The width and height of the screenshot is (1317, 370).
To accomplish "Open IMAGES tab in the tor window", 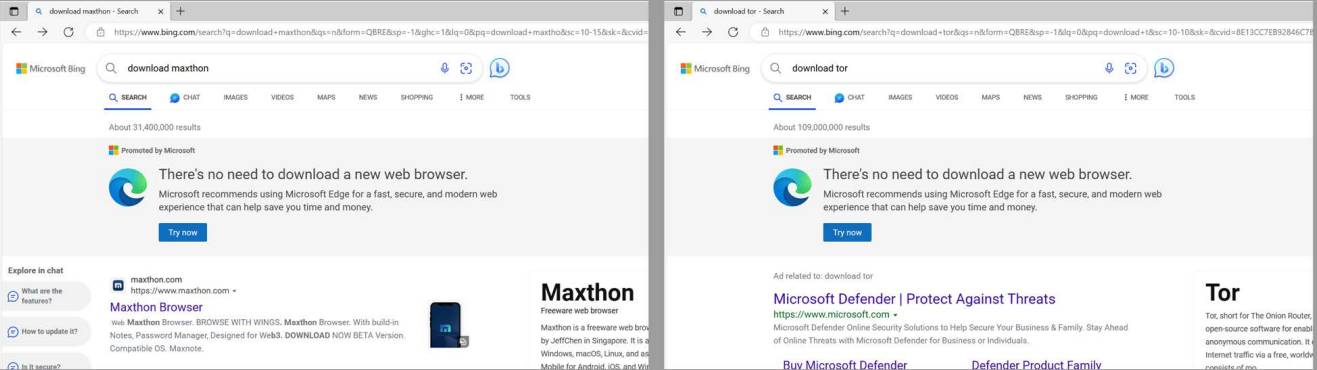I will tap(900, 98).
